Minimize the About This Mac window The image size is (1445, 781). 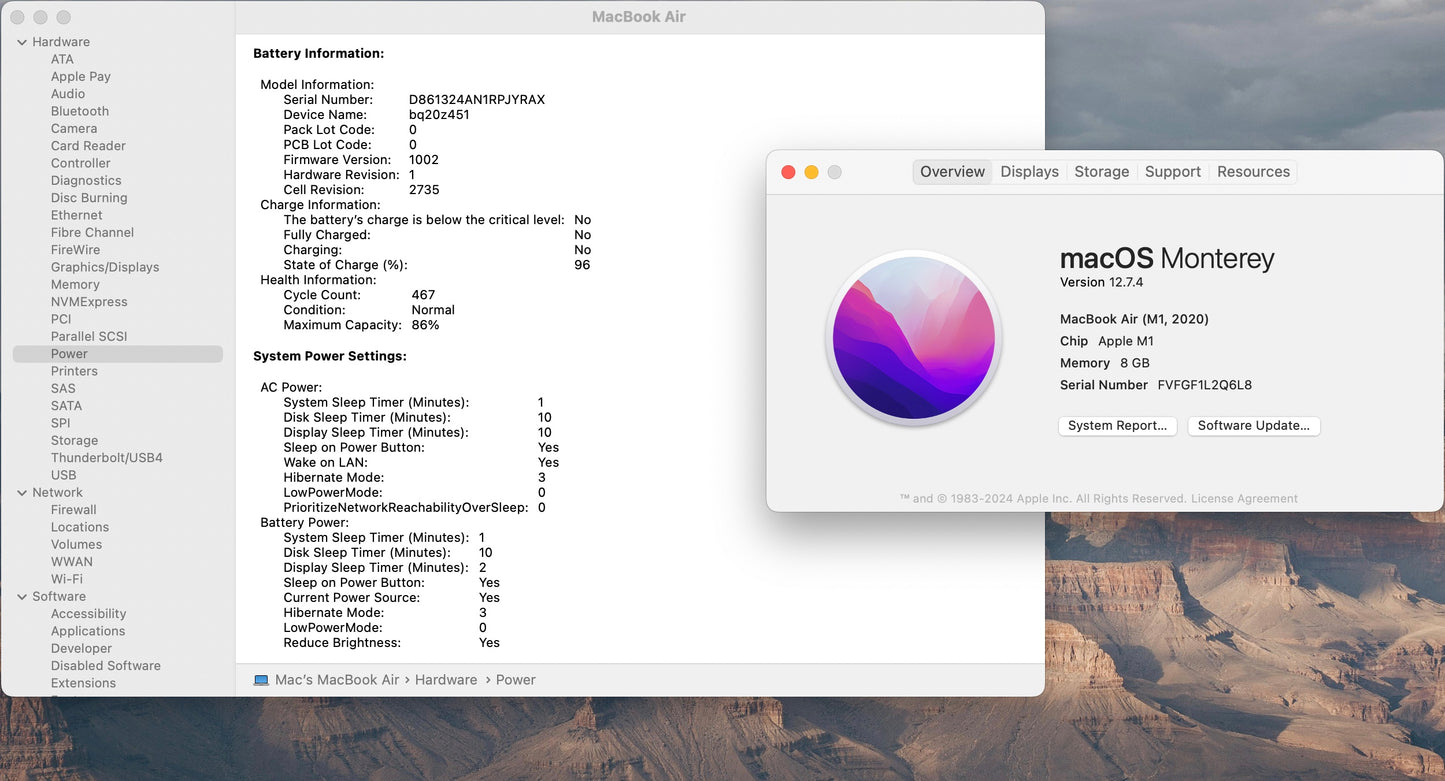coord(811,172)
